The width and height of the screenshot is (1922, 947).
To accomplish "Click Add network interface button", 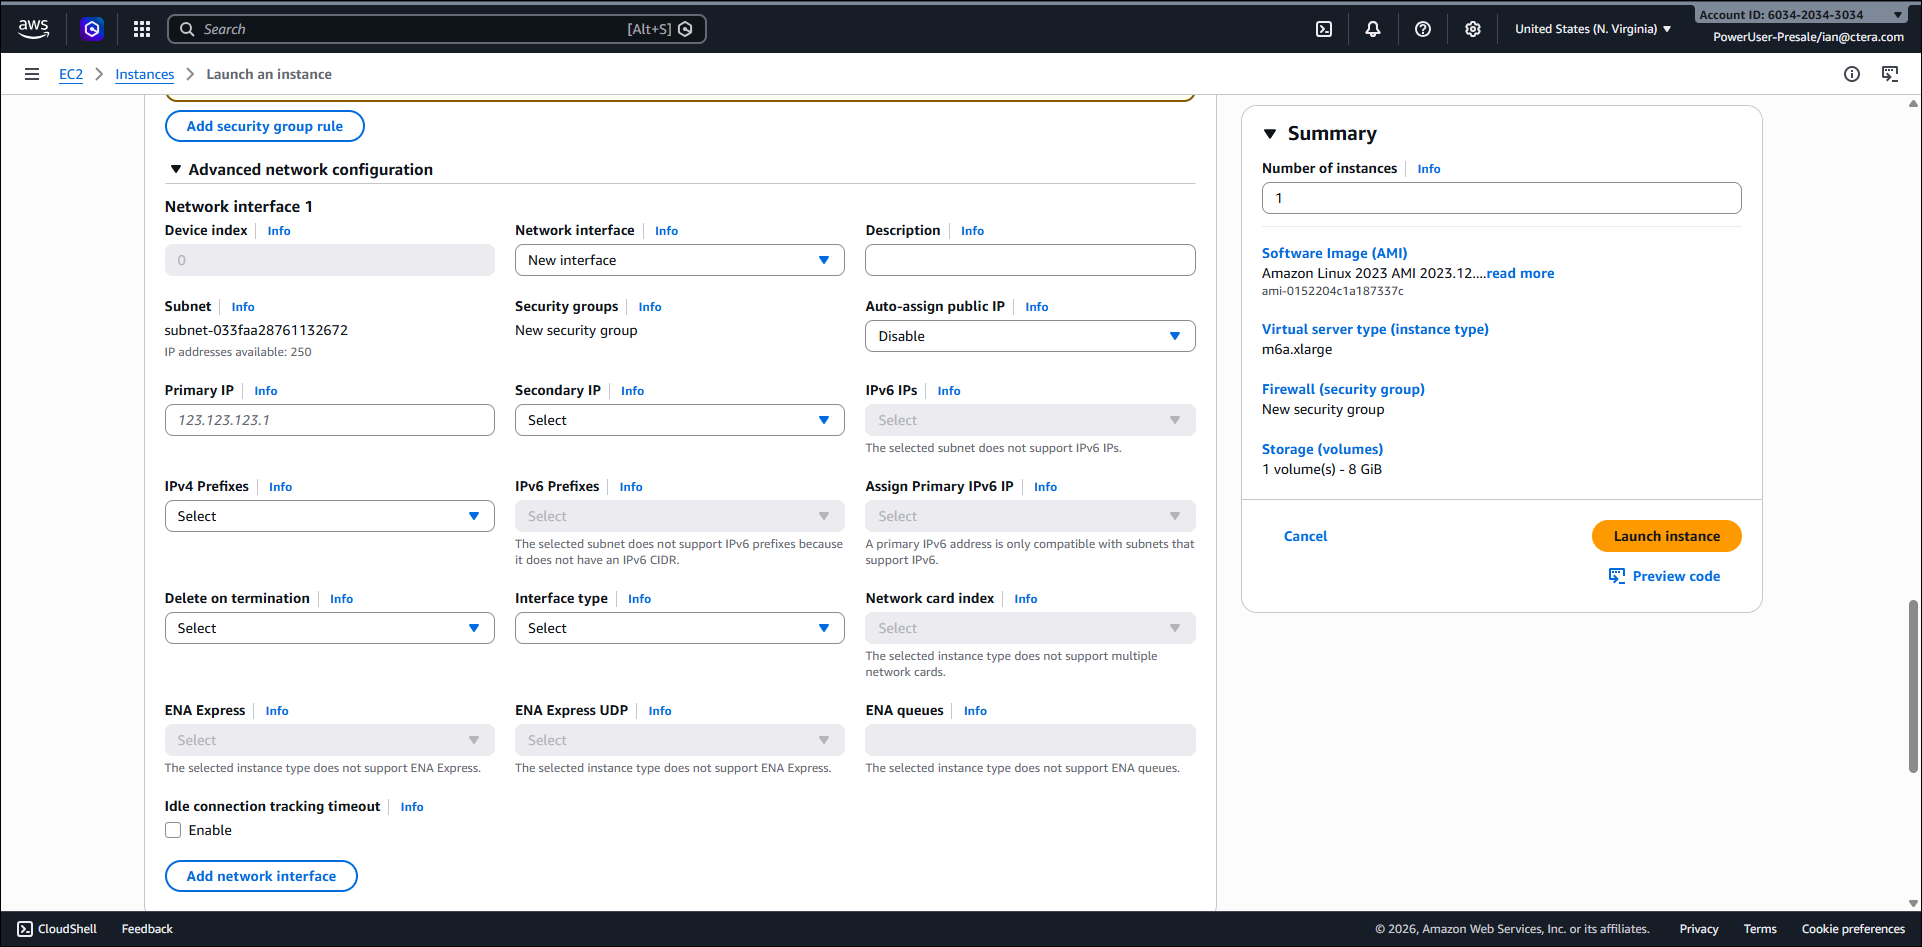I will 261,876.
